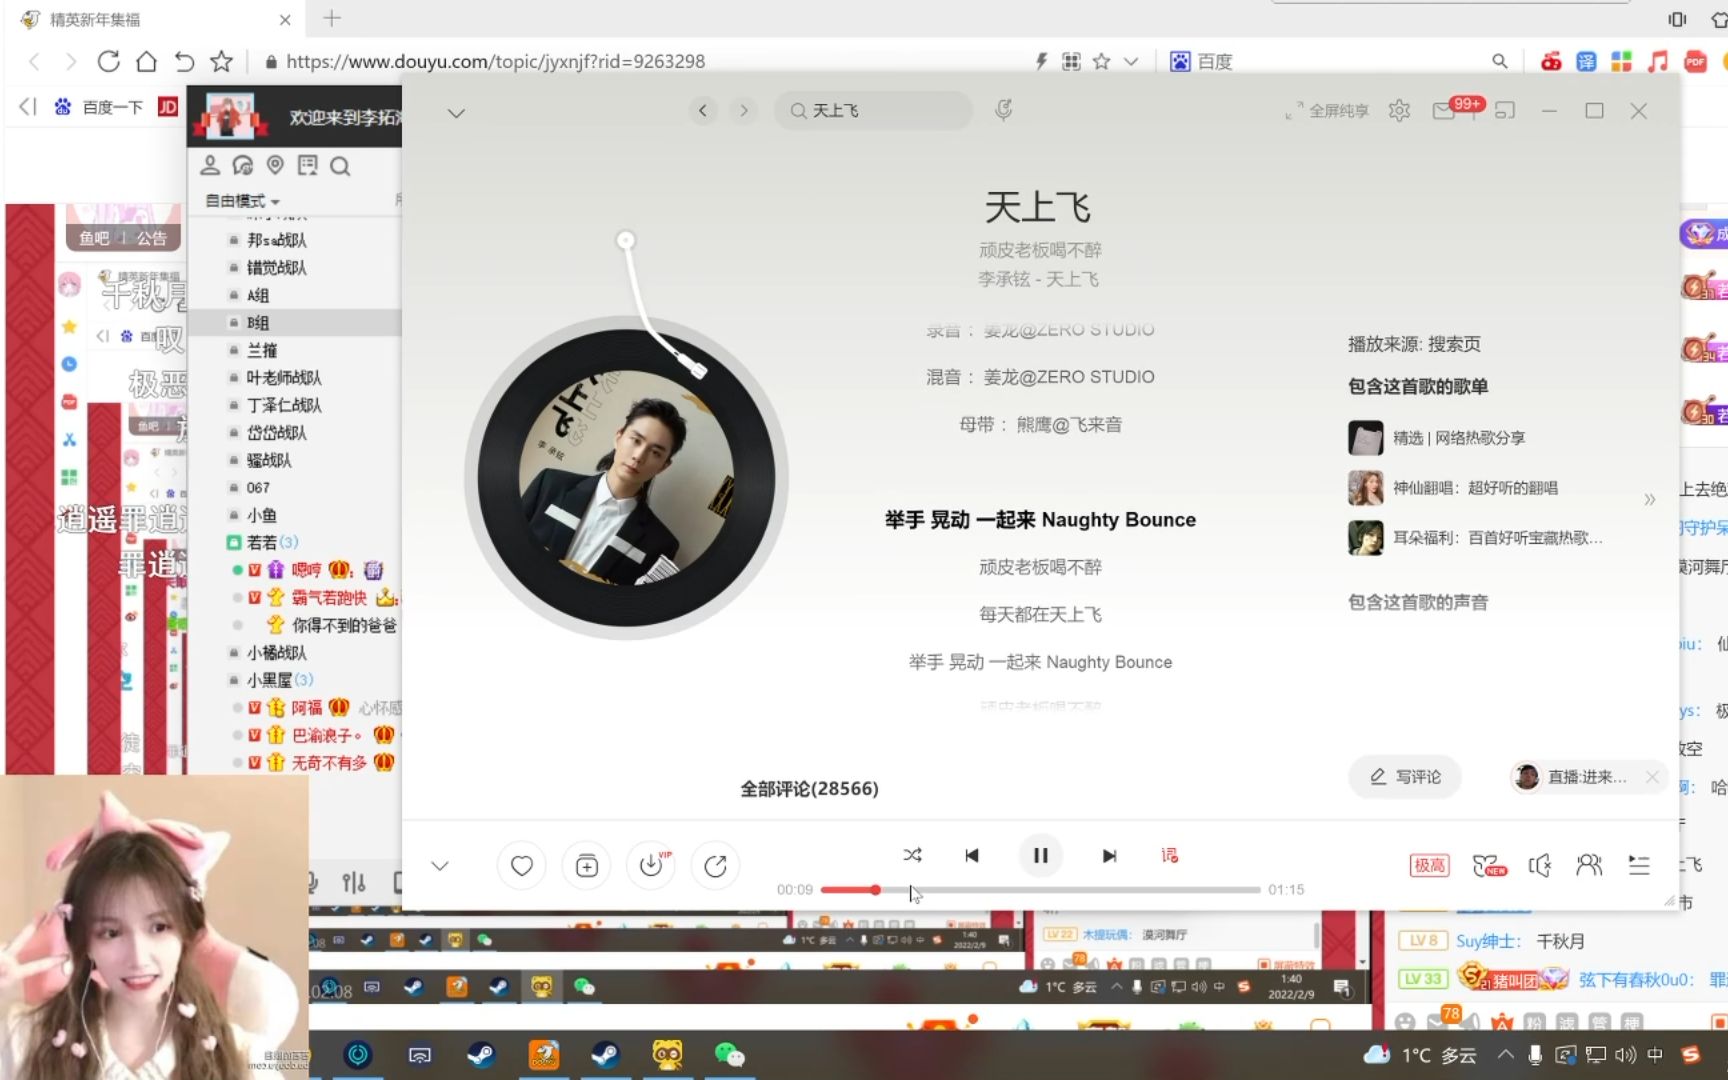Toggle the desktop lyrics display

[1169, 855]
